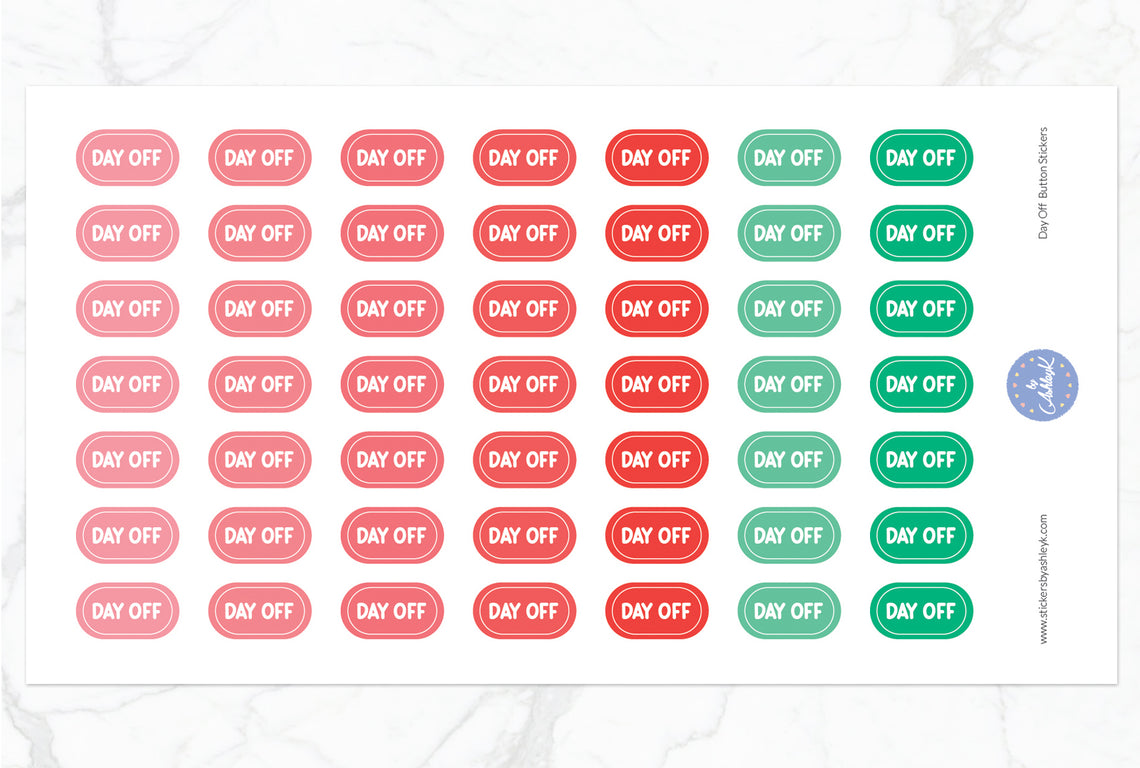Click the light green DAY OFF sticker in sixth row
This screenshot has height=768, width=1140.
[x=789, y=535]
